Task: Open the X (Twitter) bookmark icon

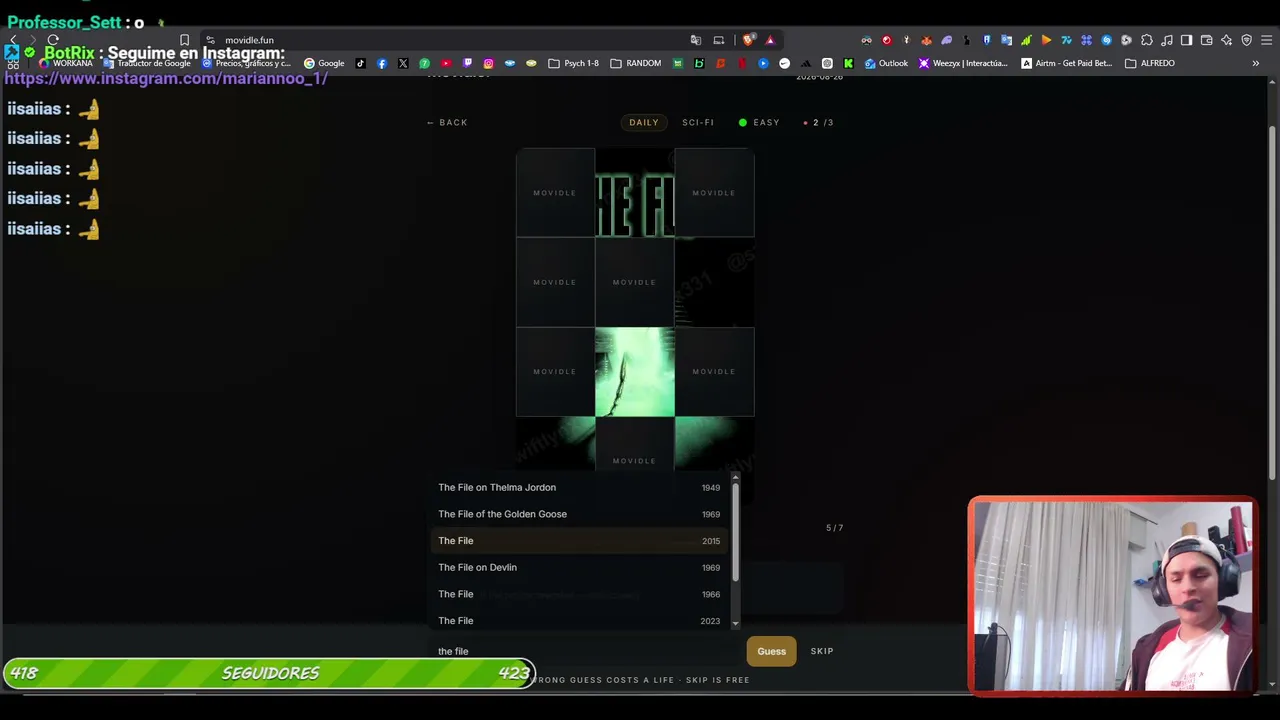Action: 403,63
